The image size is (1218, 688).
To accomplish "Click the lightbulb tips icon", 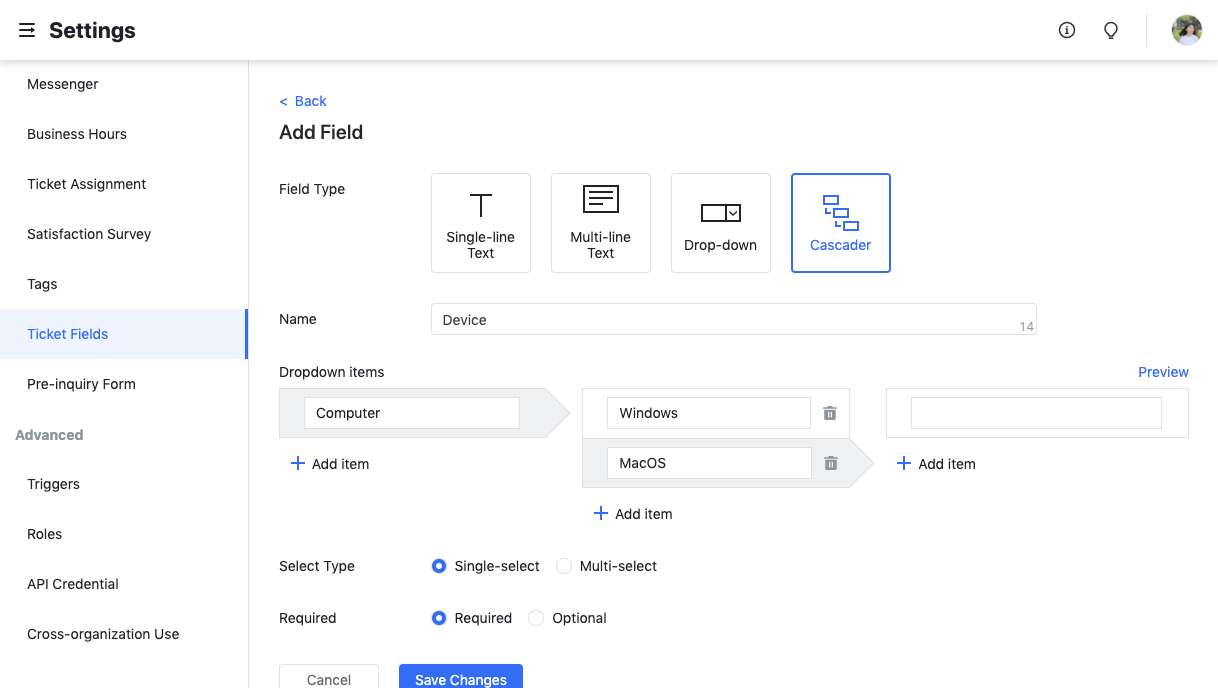I will 1111,30.
